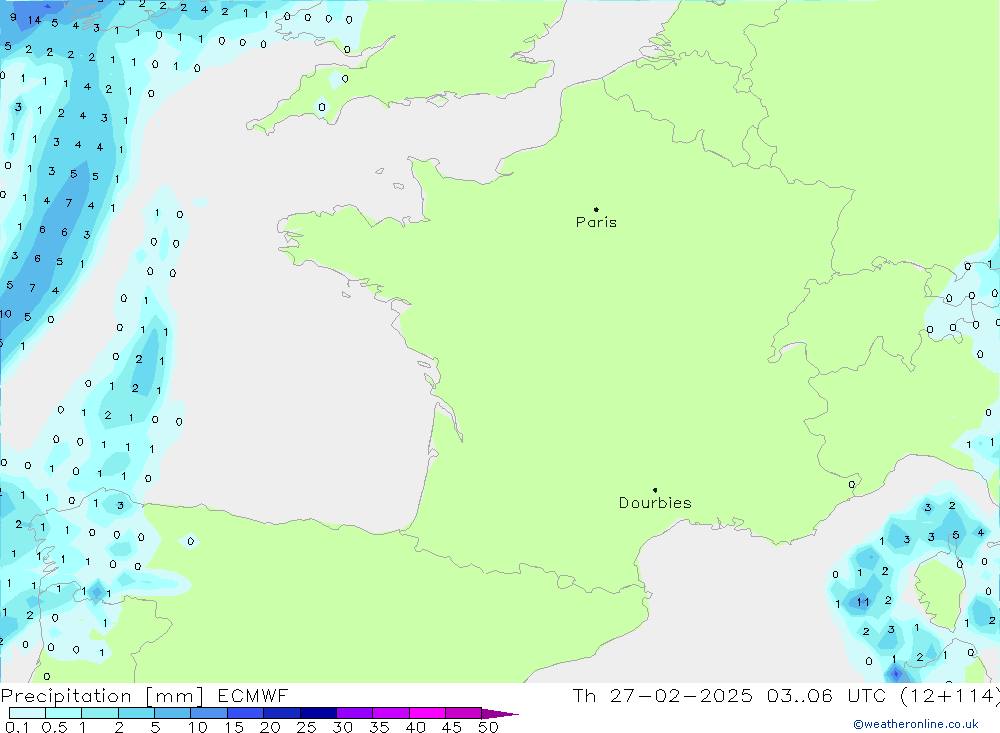The image size is (1000, 733).
Task: Pick the 10–15 mm legend swatch
Action: (x=209, y=713)
